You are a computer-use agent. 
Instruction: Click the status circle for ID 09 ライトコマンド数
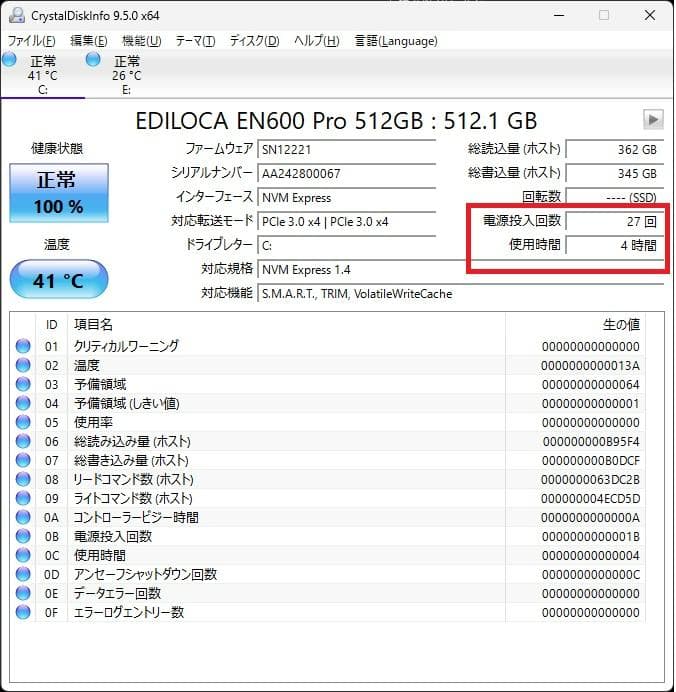pos(23,498)
